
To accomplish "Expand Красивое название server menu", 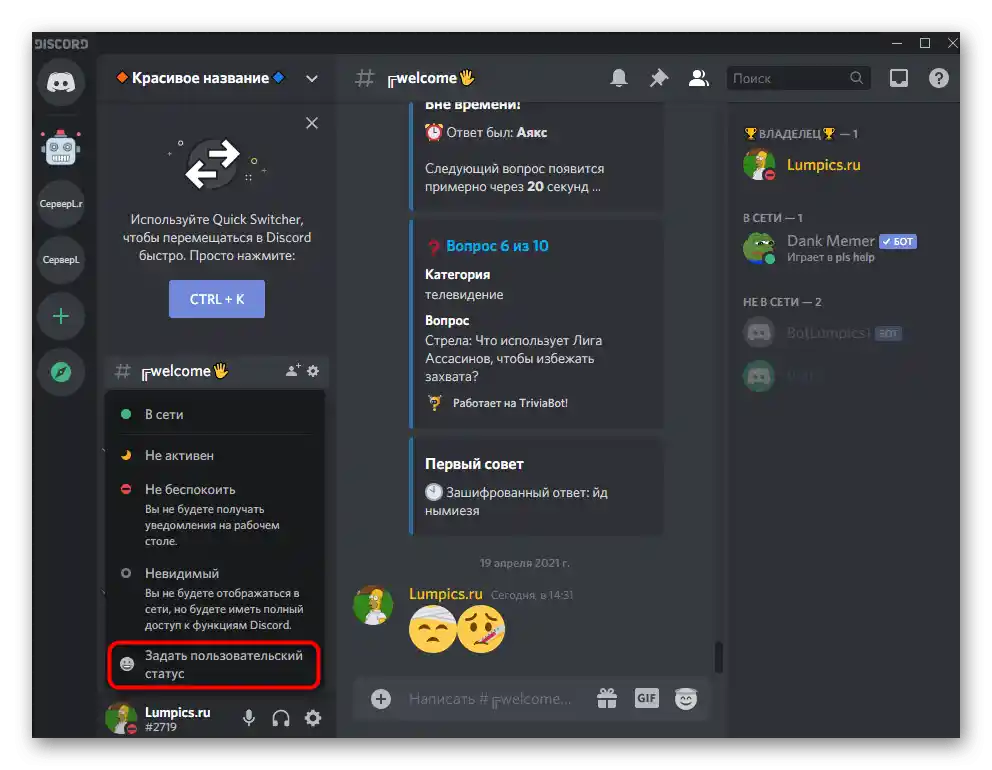I will point(312,78).
